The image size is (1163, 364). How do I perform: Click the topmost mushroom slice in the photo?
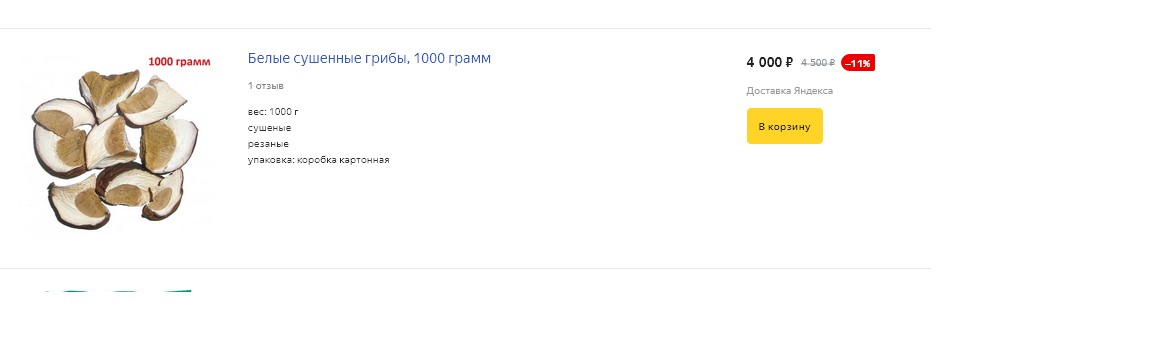coord(110,93)
